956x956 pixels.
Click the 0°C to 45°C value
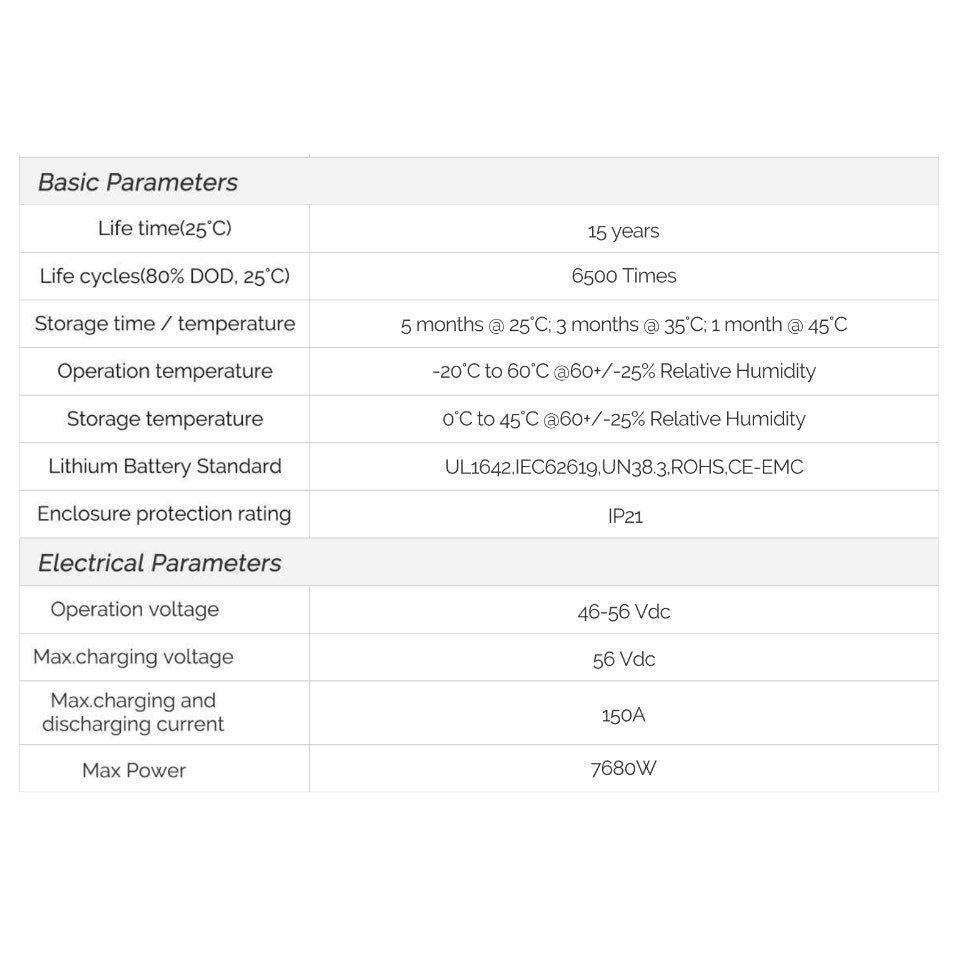pos(623,419)
